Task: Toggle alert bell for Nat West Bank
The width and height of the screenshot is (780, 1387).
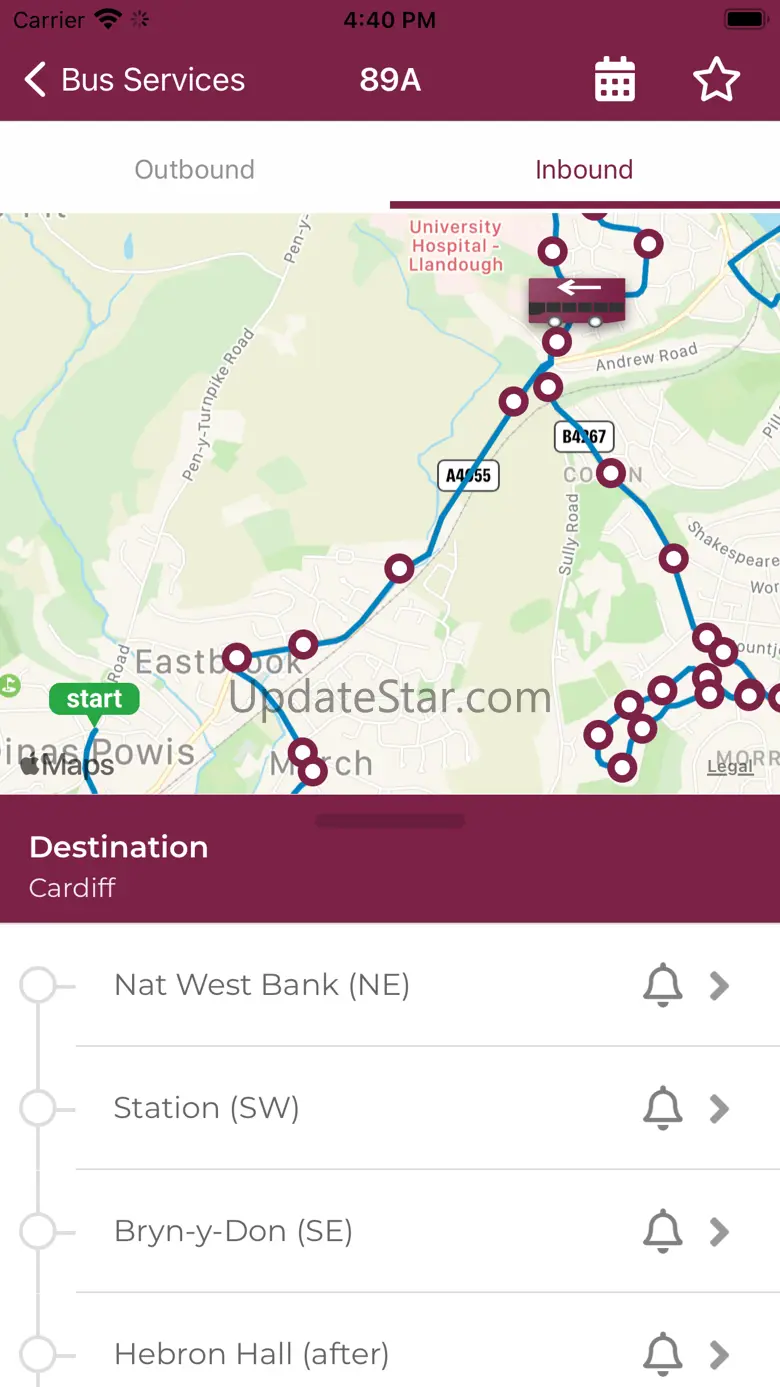Action: pyautogui.click(x=662, y=986)
